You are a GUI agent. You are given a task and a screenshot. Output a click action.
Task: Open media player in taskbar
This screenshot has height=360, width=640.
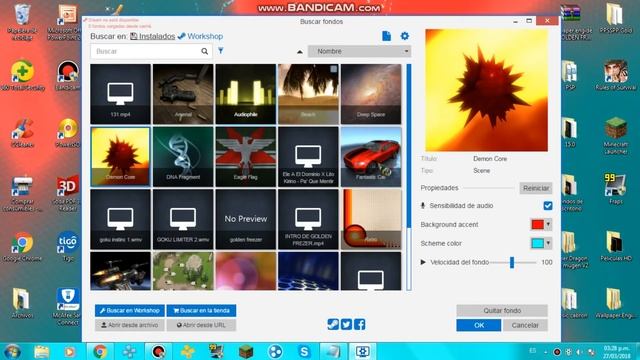coord(70,351)
